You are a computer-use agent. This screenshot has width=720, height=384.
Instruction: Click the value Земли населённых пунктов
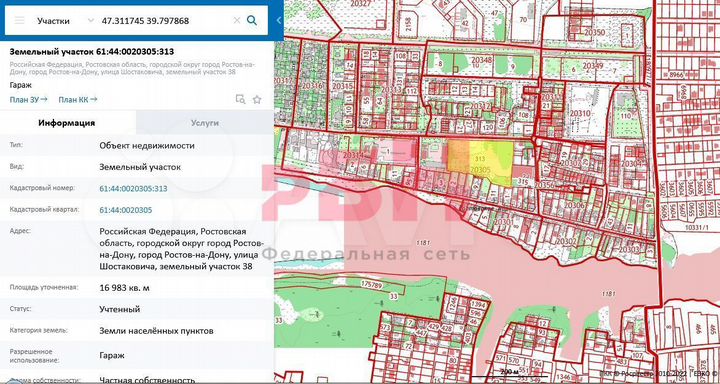[156, 331]
